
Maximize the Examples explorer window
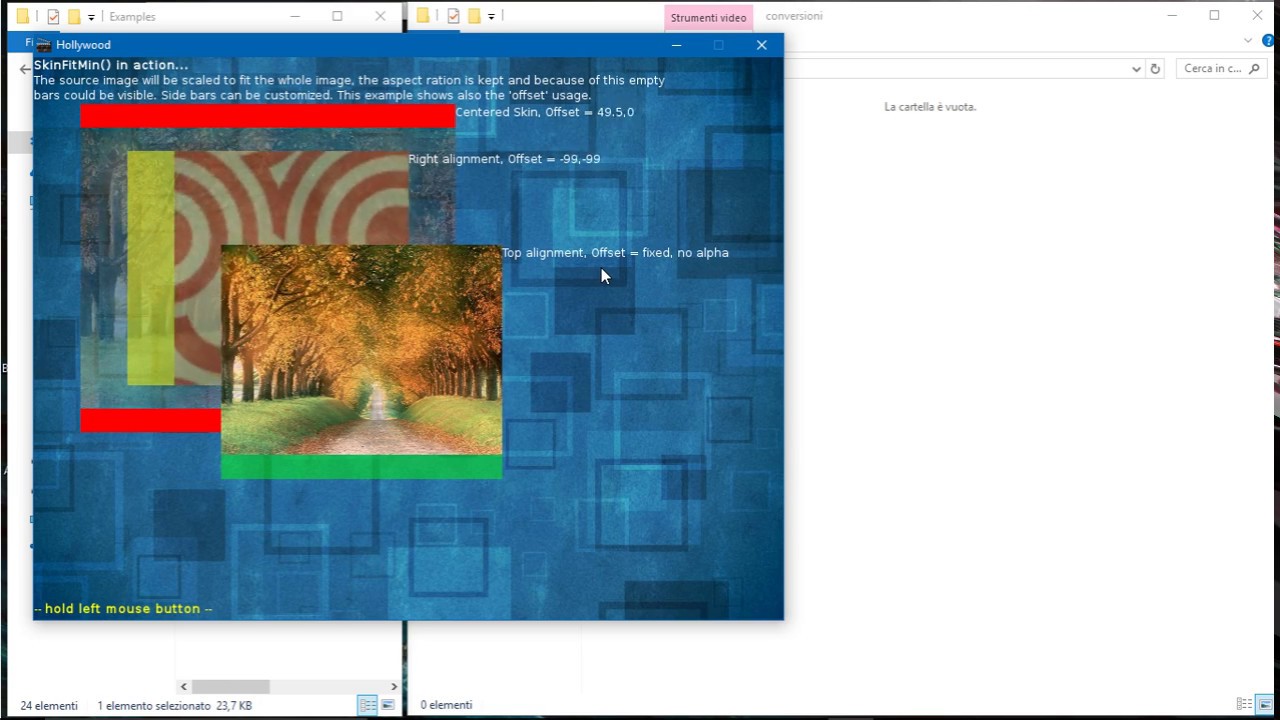[x=337, y=16]
